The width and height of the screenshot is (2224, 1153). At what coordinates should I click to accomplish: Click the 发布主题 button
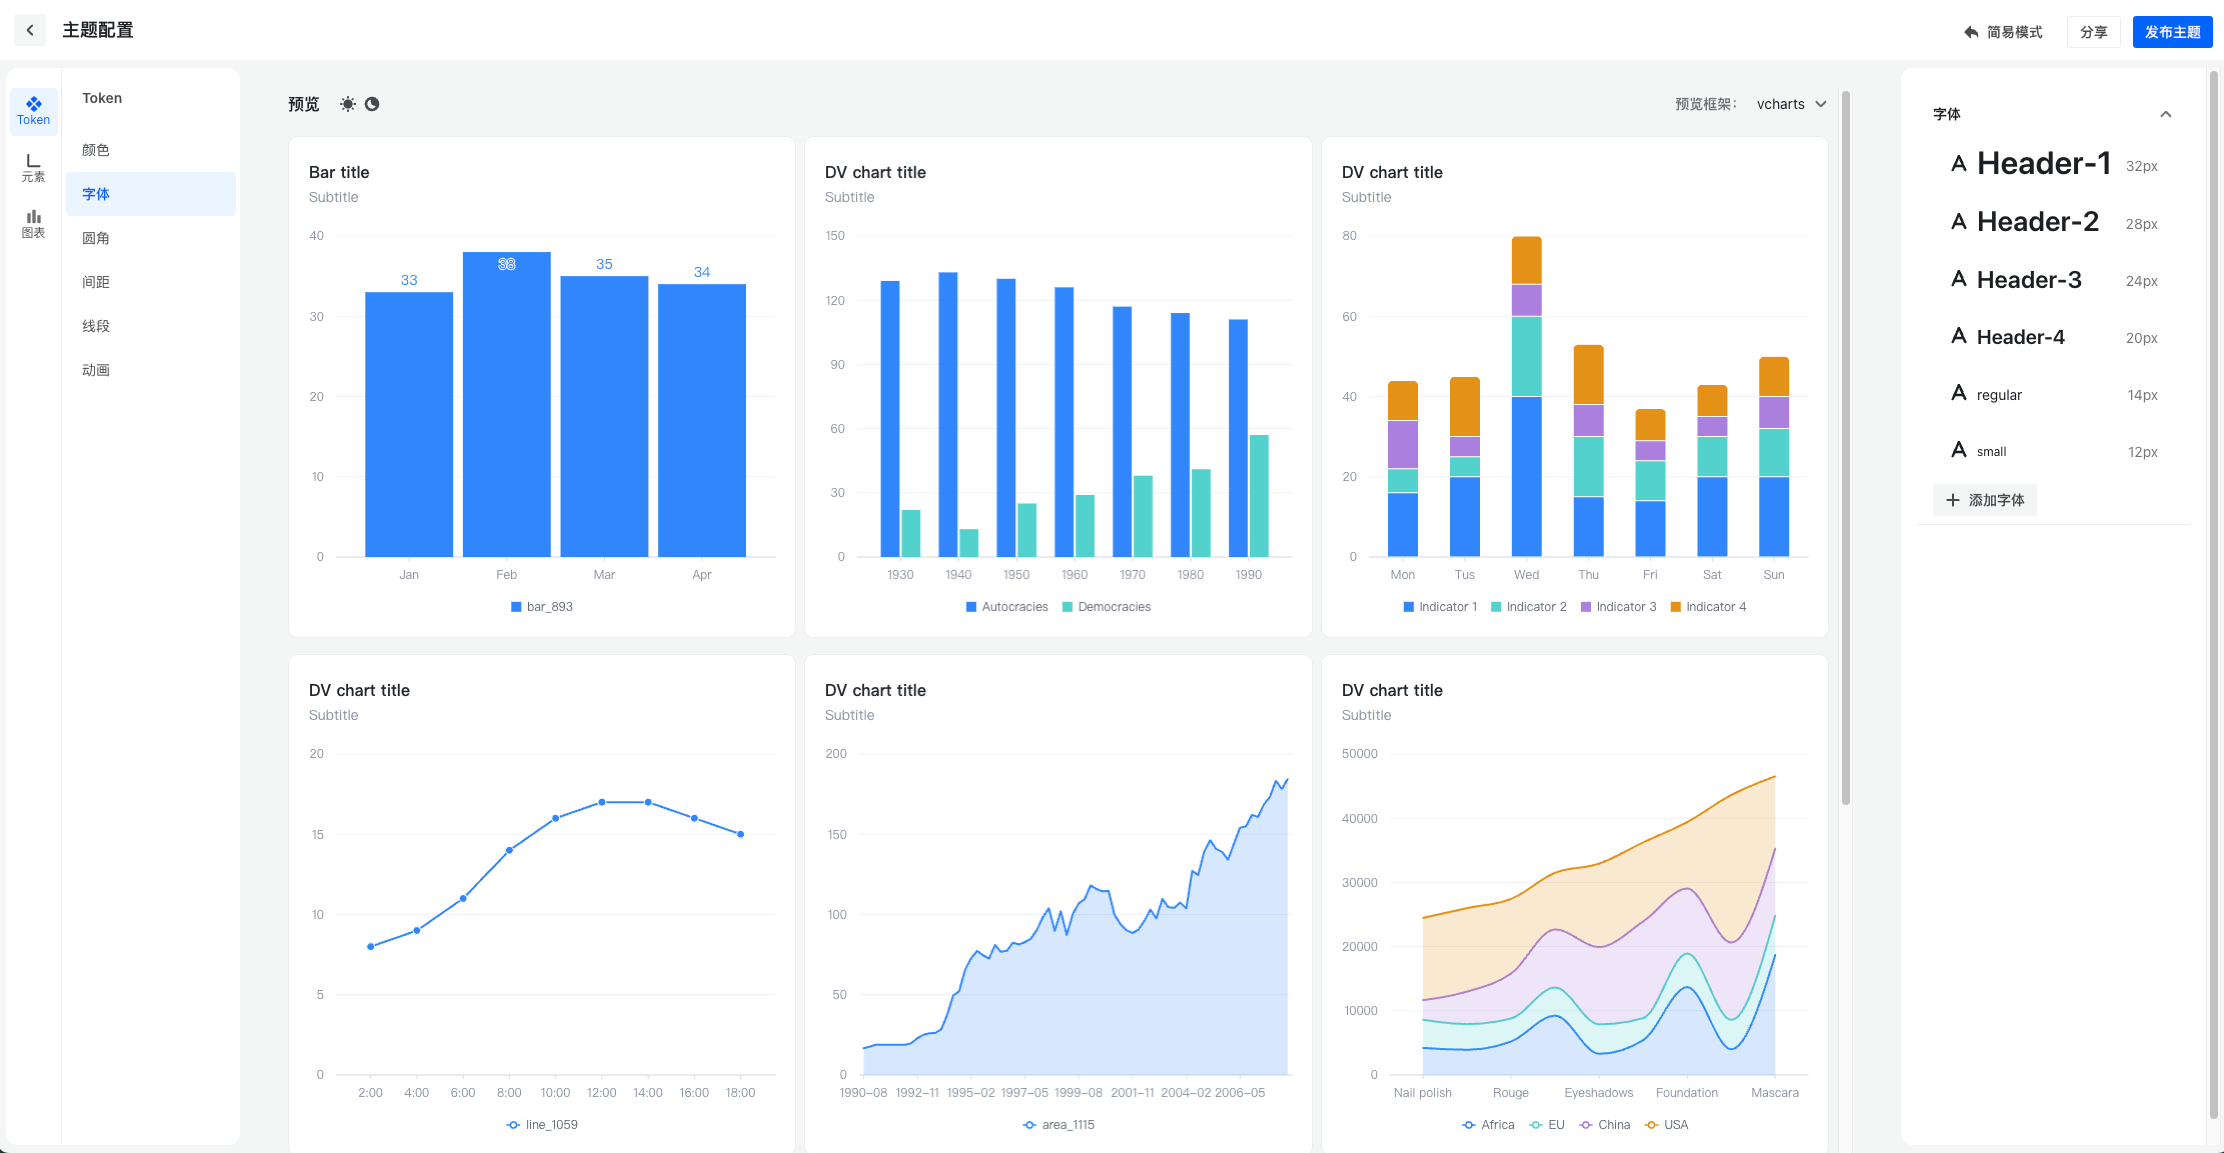(2172, 32)
